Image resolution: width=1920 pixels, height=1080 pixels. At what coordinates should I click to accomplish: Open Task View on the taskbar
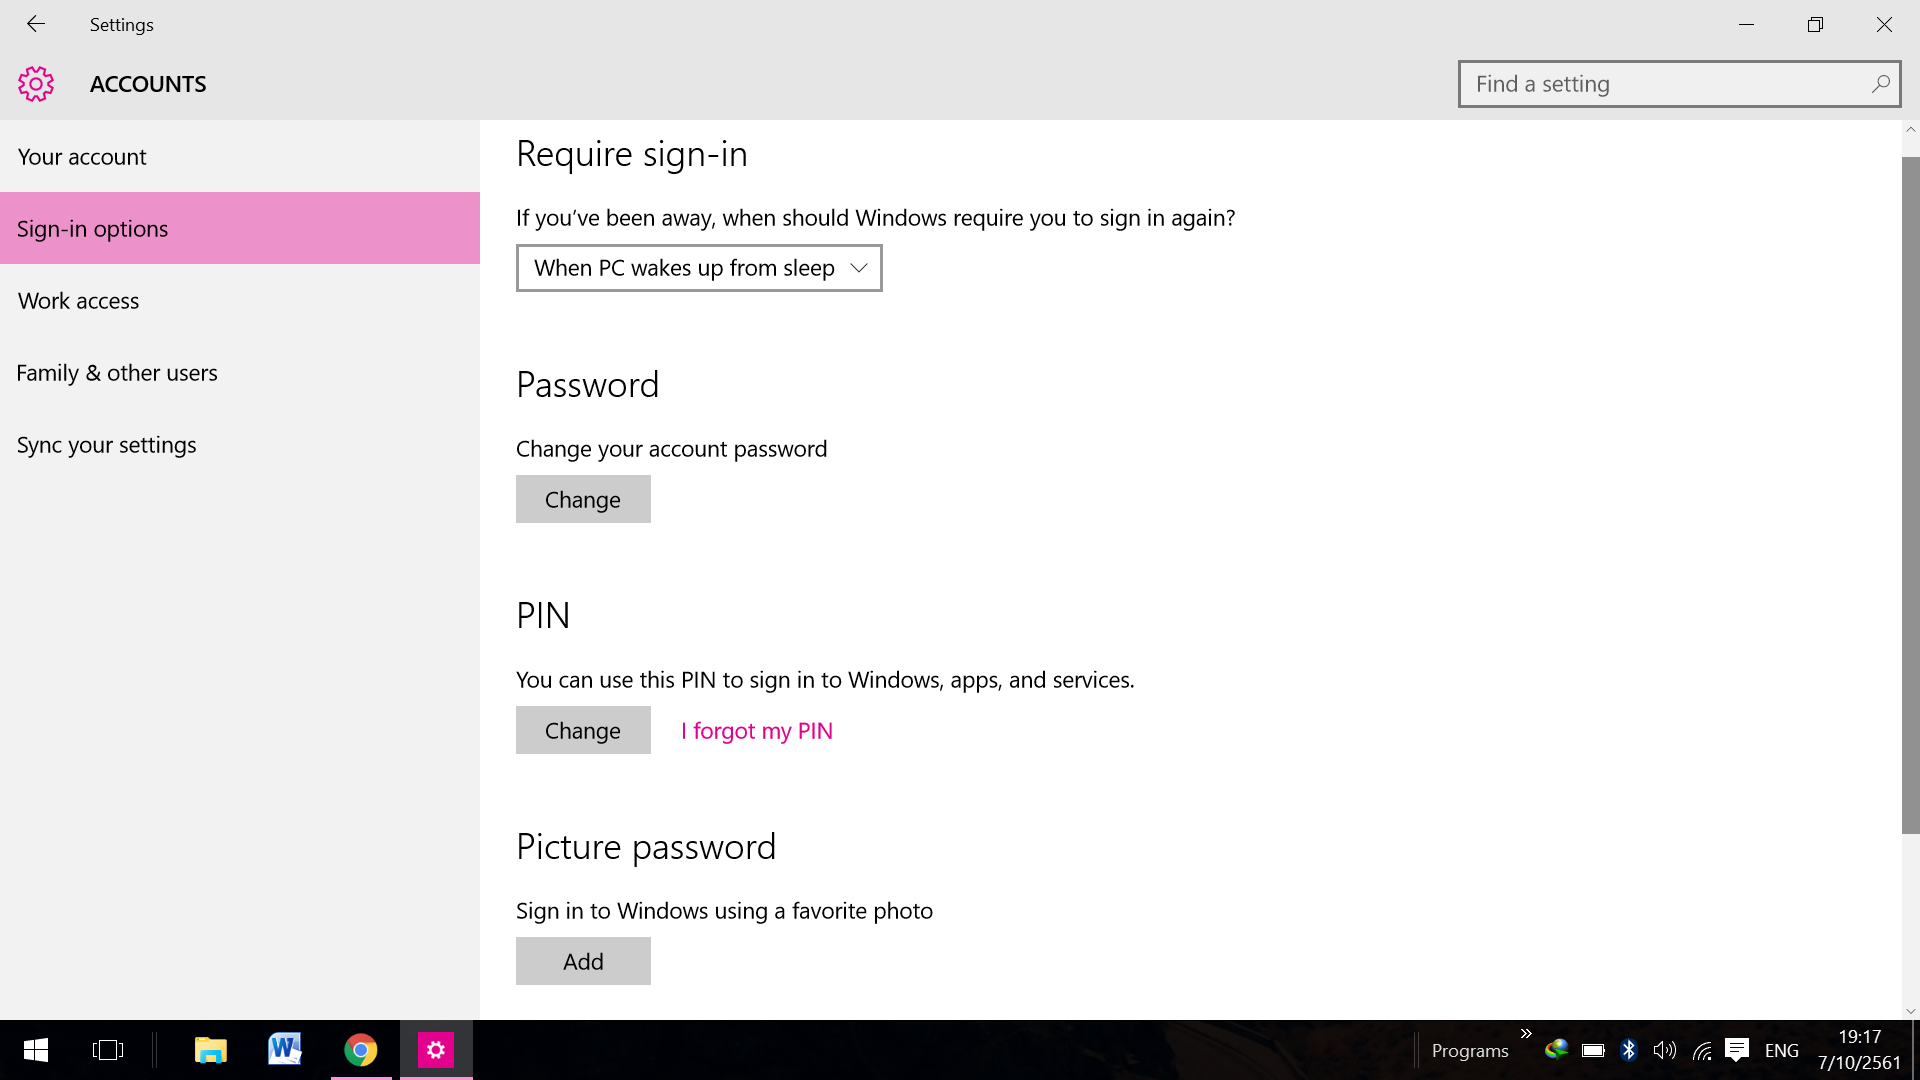(x=108, y=1050)
